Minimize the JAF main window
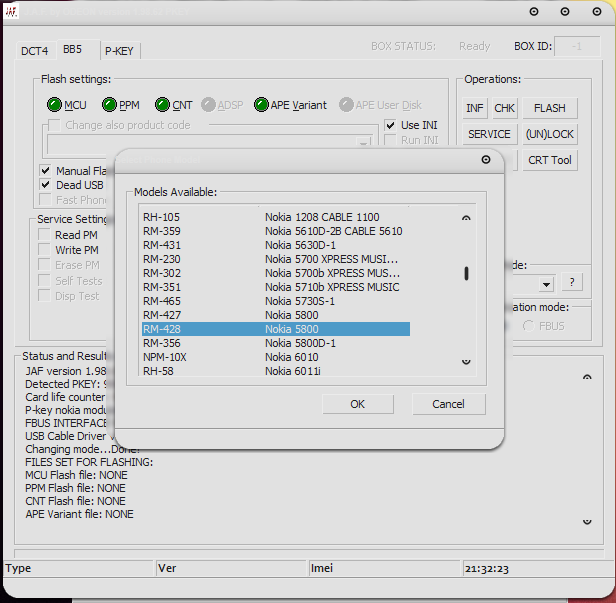 click(534, 12)
